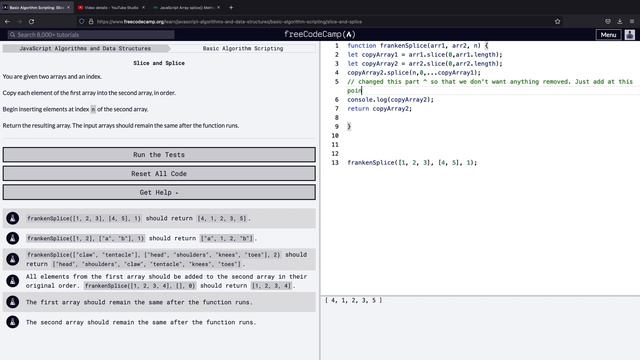This screenshot has height=360, width=640.
Task: Close the JavaScript Array splice tab
Action: coord(218,7)
